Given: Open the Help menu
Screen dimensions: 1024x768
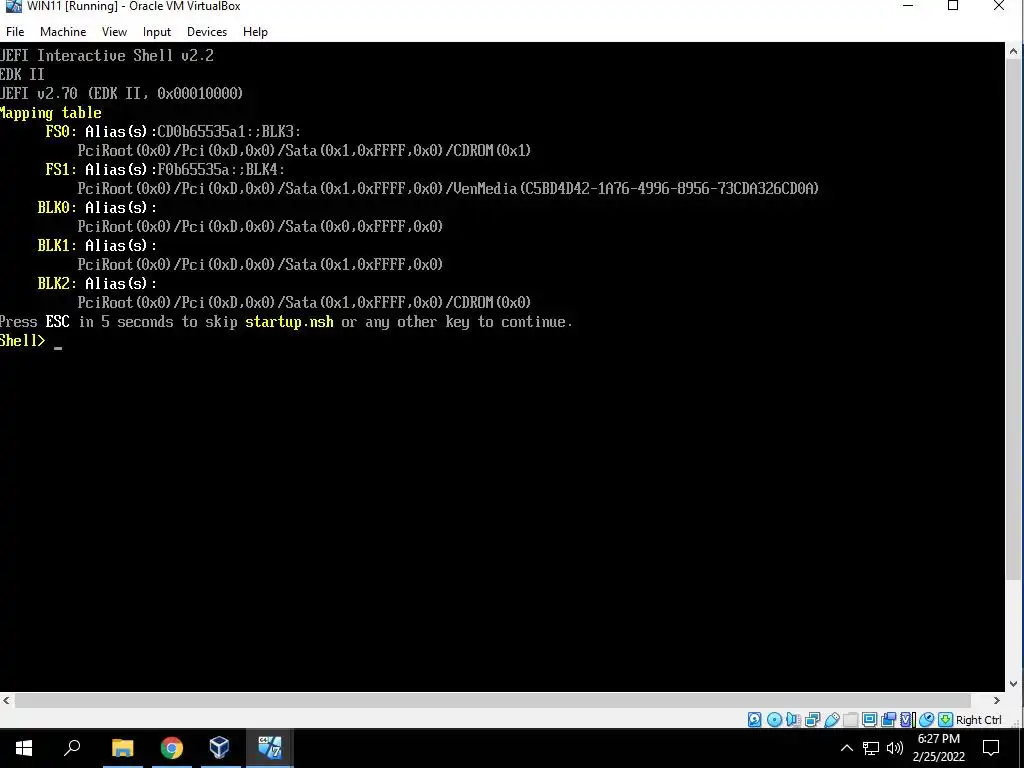Looking at the screenshot, I should [255, 31].
